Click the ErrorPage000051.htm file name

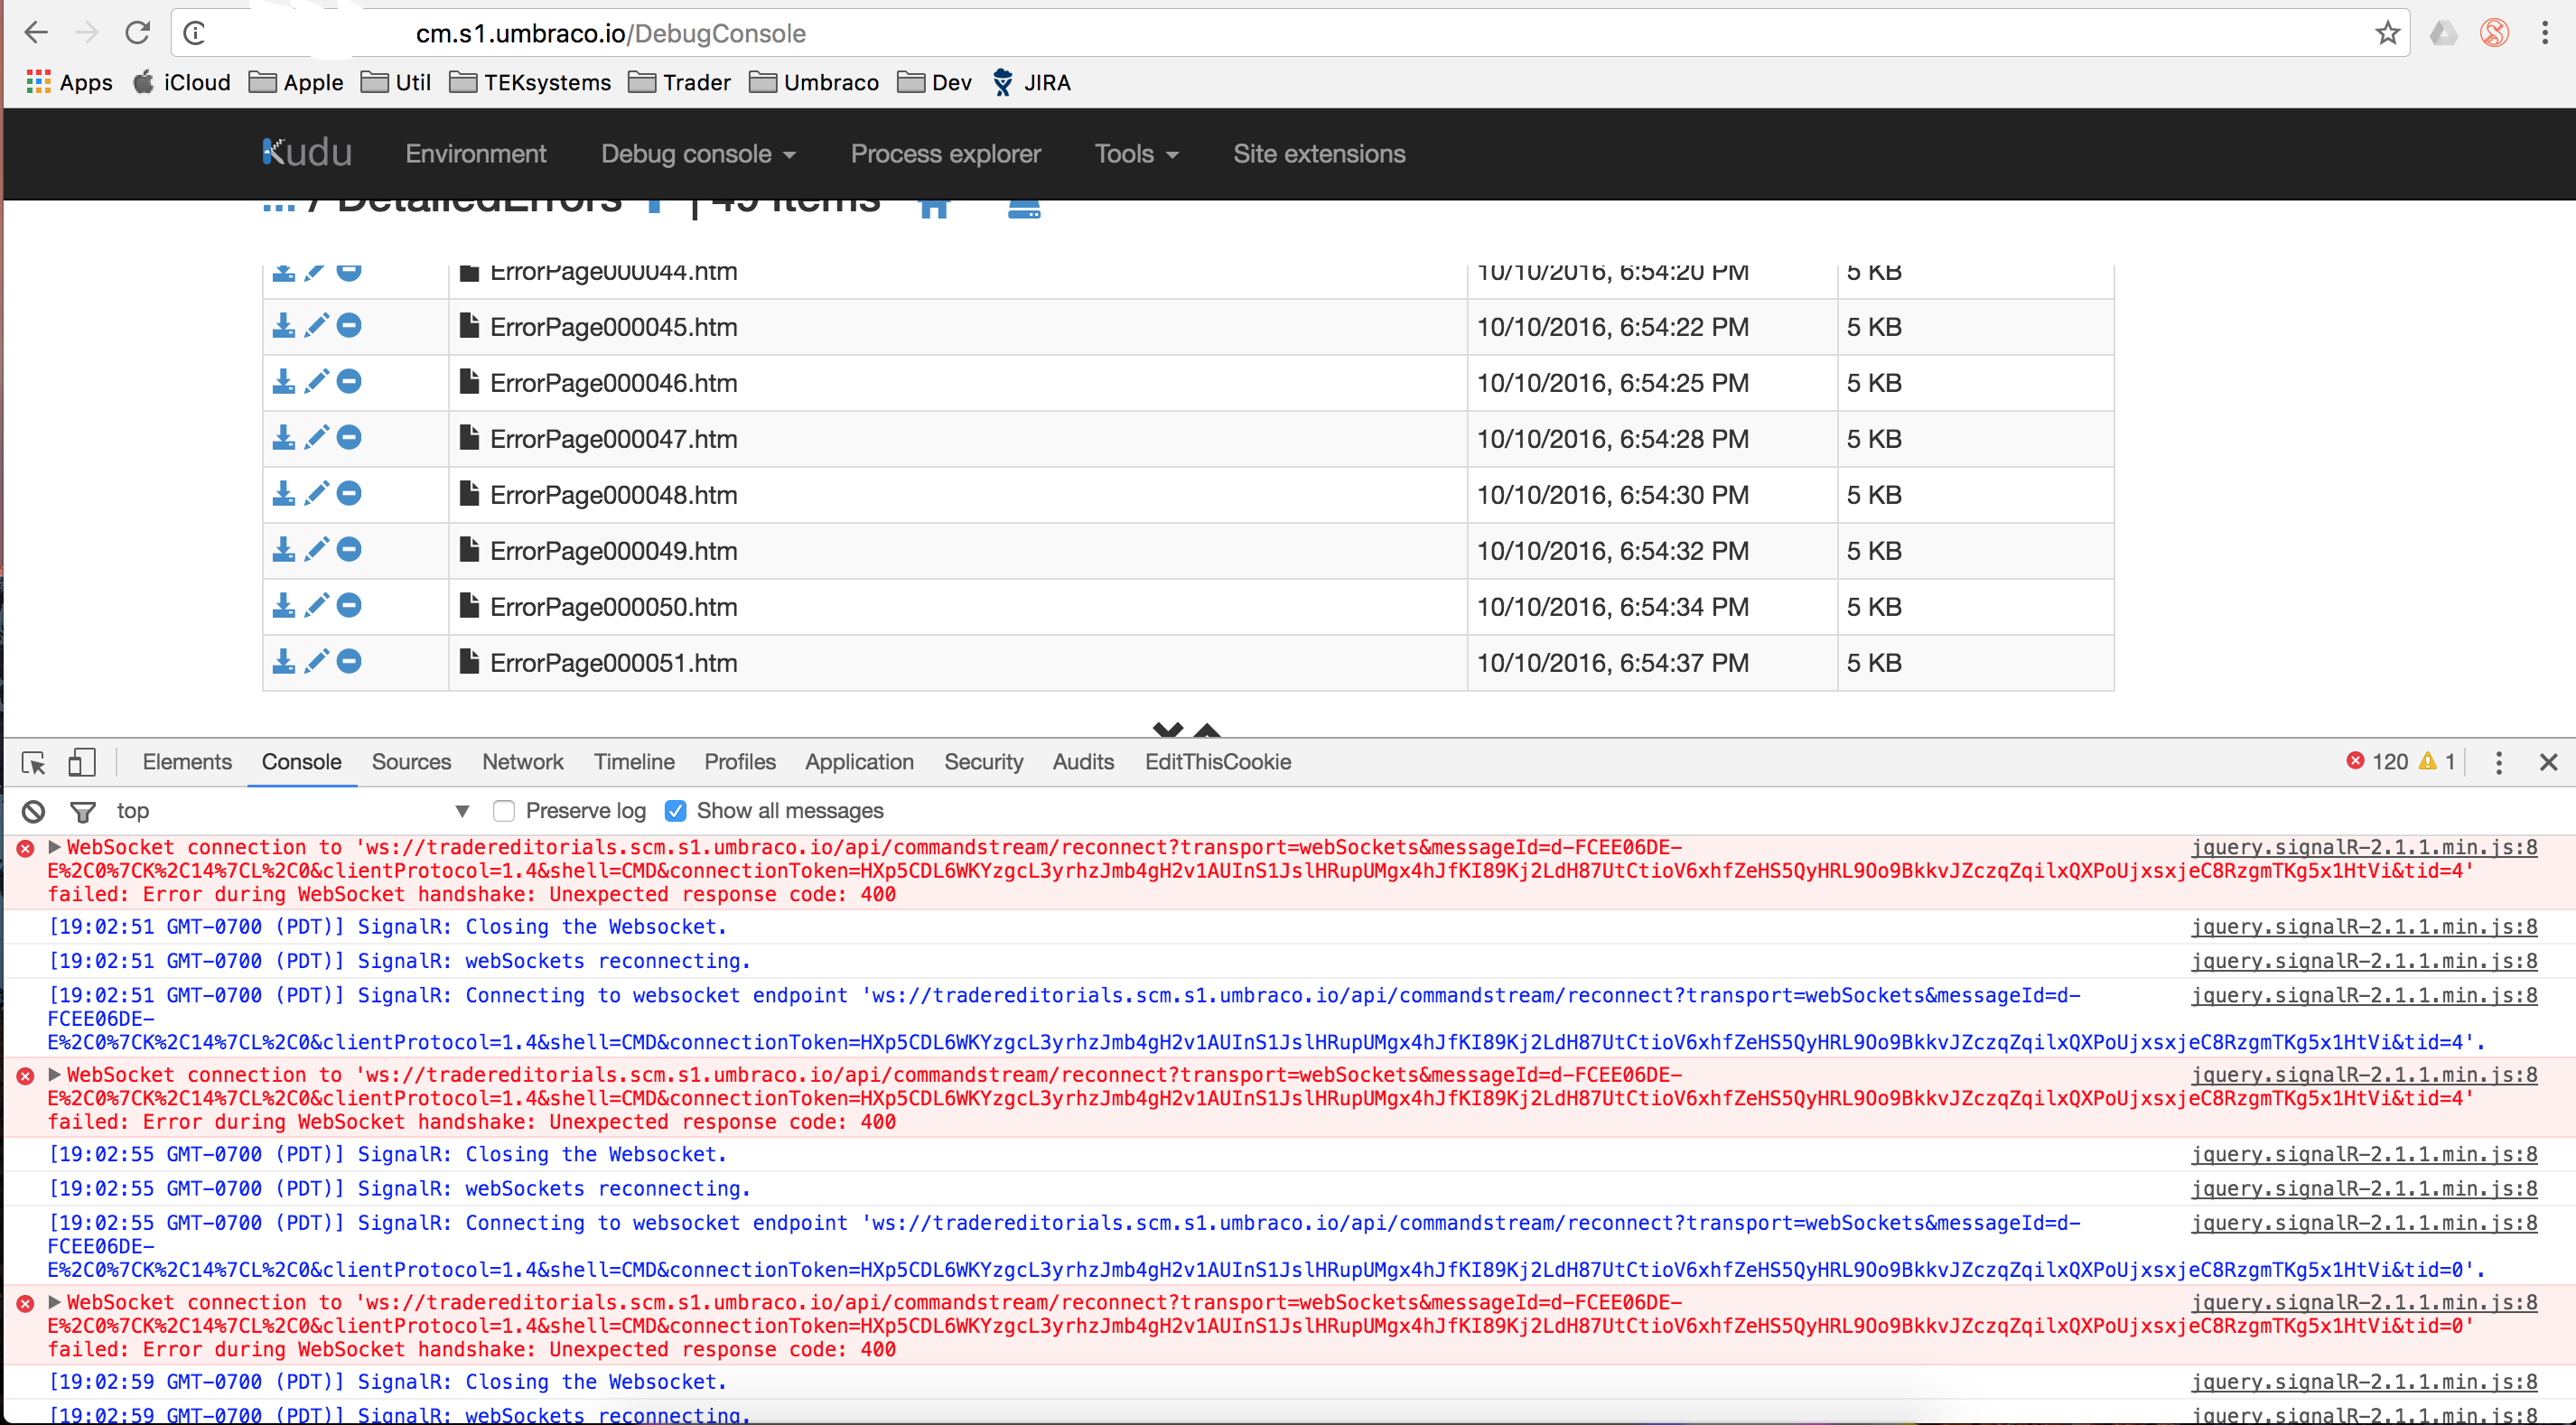[x=613, y=663]
